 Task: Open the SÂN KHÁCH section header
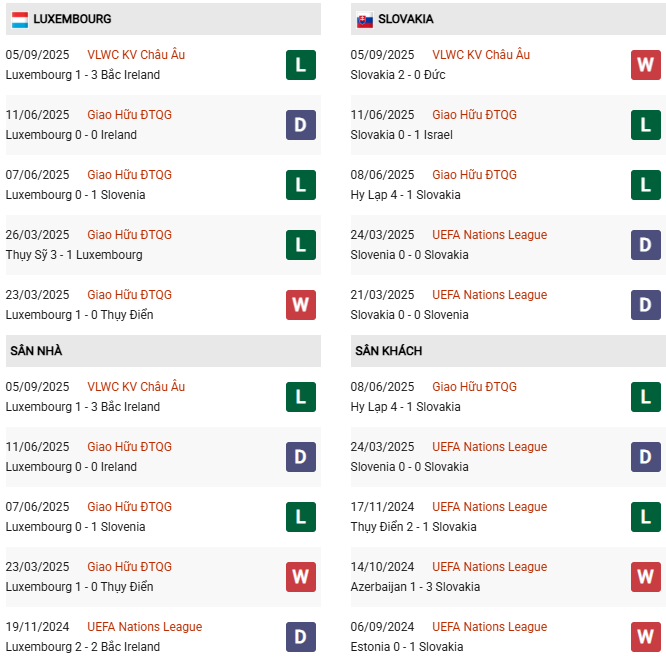click(x=388, y=351)
